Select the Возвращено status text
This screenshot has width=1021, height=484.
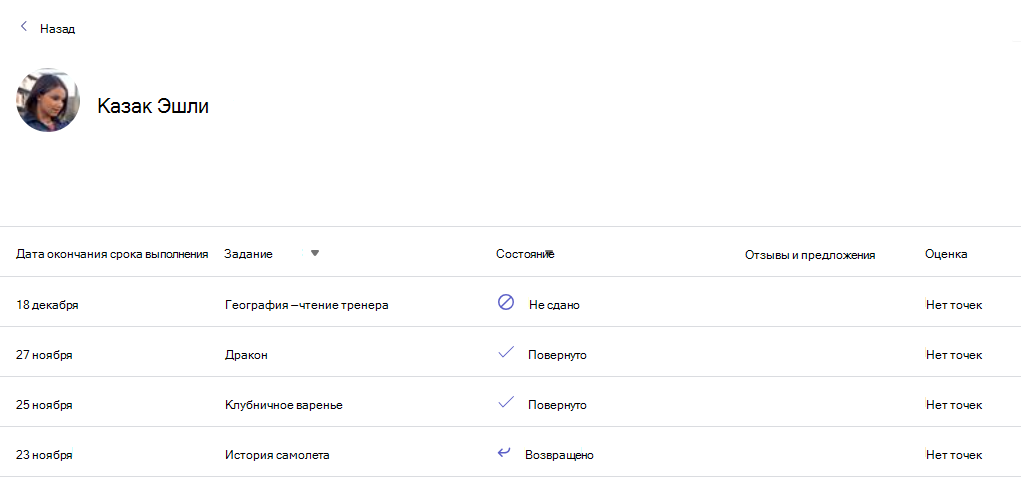click(x=559, y=455)
